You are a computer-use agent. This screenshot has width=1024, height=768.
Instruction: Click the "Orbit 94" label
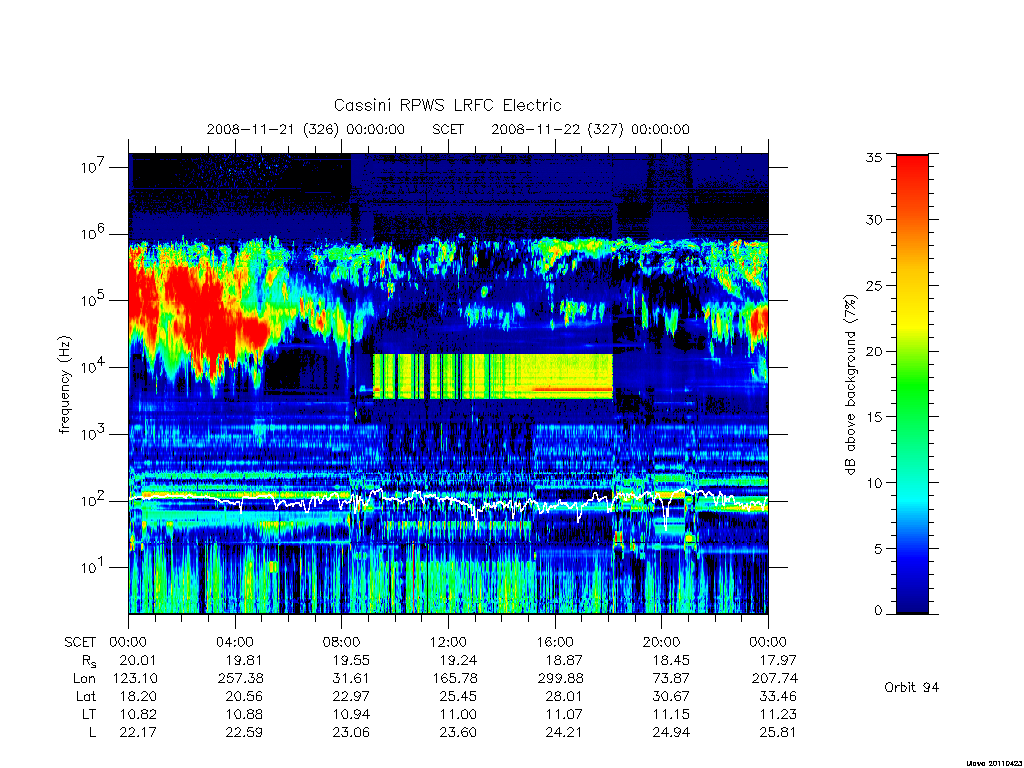911,687
